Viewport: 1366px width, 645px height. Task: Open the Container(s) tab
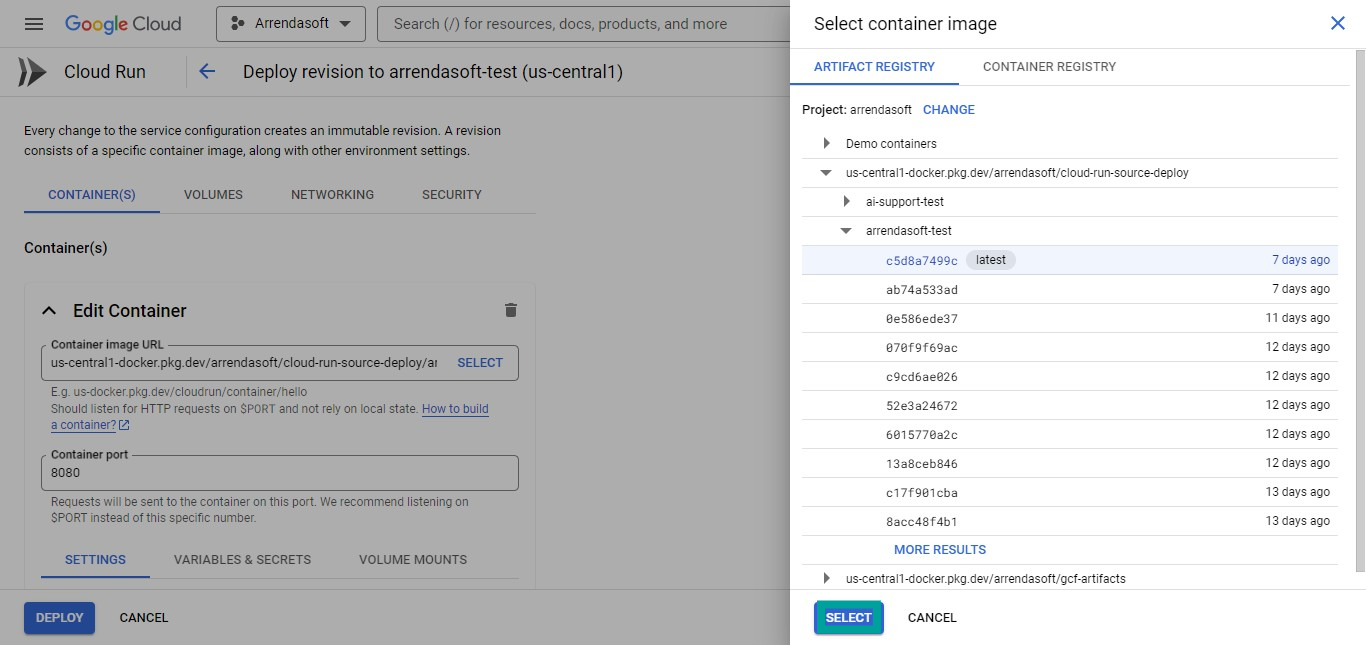coord(92,195)
